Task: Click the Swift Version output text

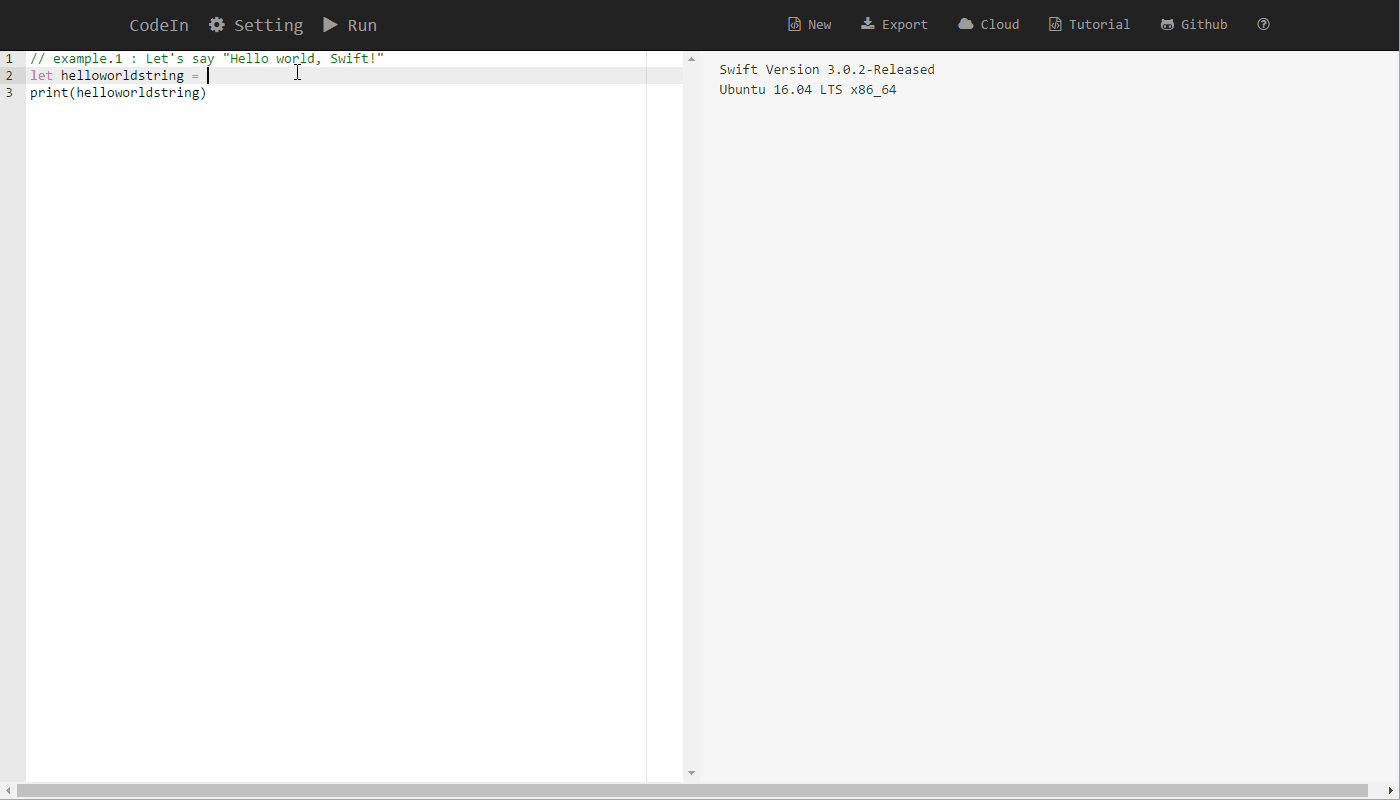Action: tap(826, 69)
